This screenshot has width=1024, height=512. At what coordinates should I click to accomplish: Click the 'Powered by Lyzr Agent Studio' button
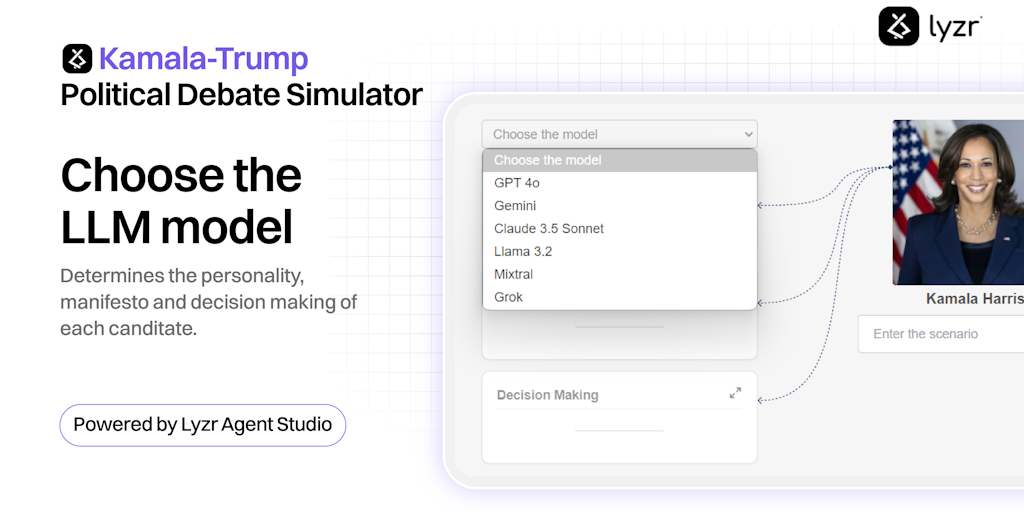(x=202, y=425)
